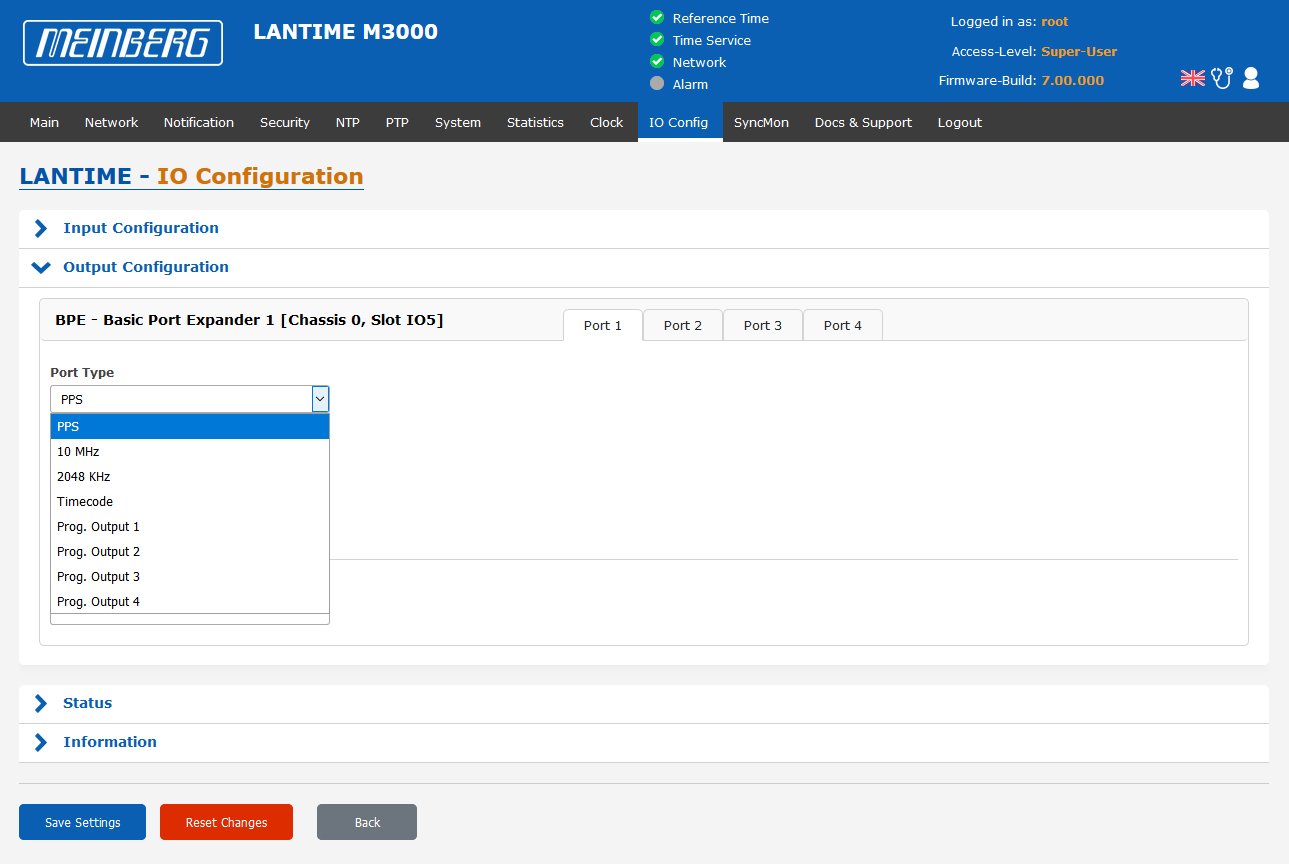Close the Port Type dropdown arrow
The width and height of the screenshot is (1289, 864).
[x=320, y=399]
